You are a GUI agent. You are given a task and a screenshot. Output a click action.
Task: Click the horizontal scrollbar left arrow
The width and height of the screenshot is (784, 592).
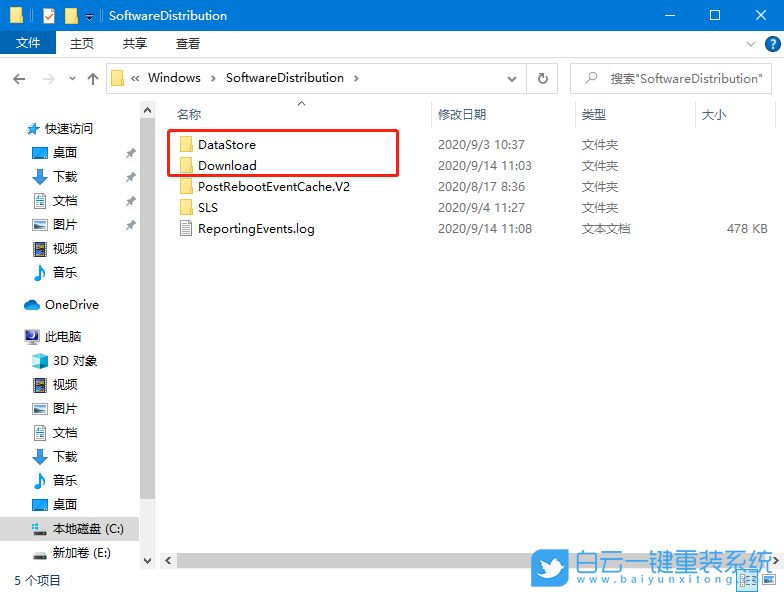pyautogui.click(x=168, y=560)
